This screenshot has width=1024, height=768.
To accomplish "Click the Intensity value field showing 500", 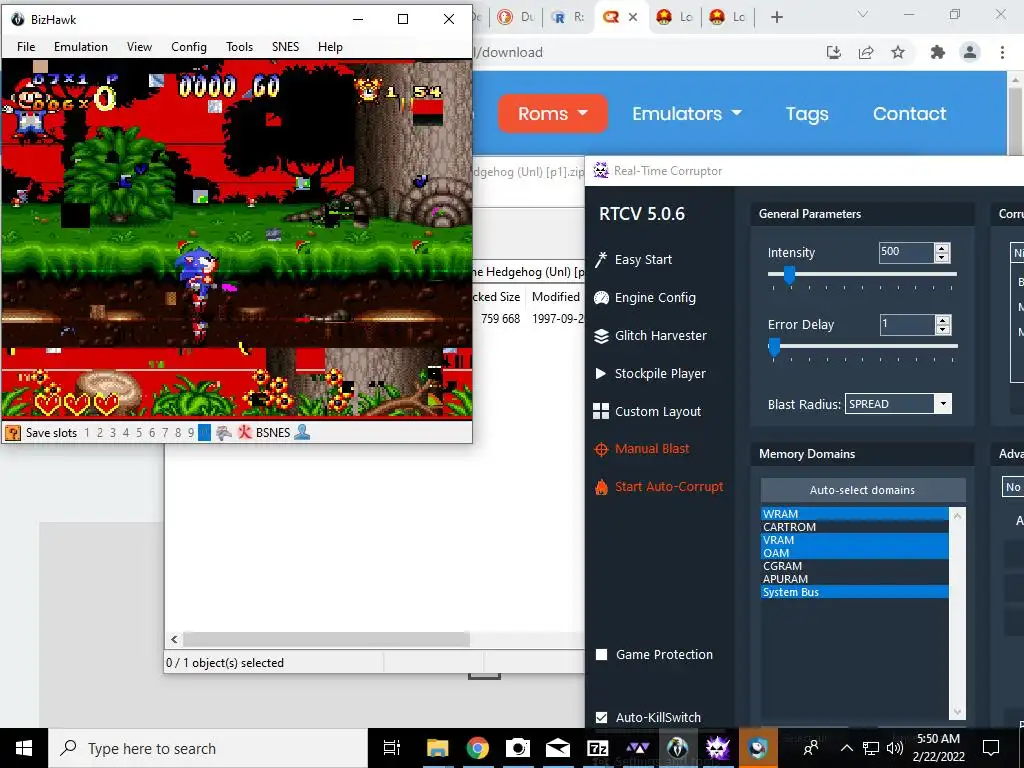I will point(906,252).
